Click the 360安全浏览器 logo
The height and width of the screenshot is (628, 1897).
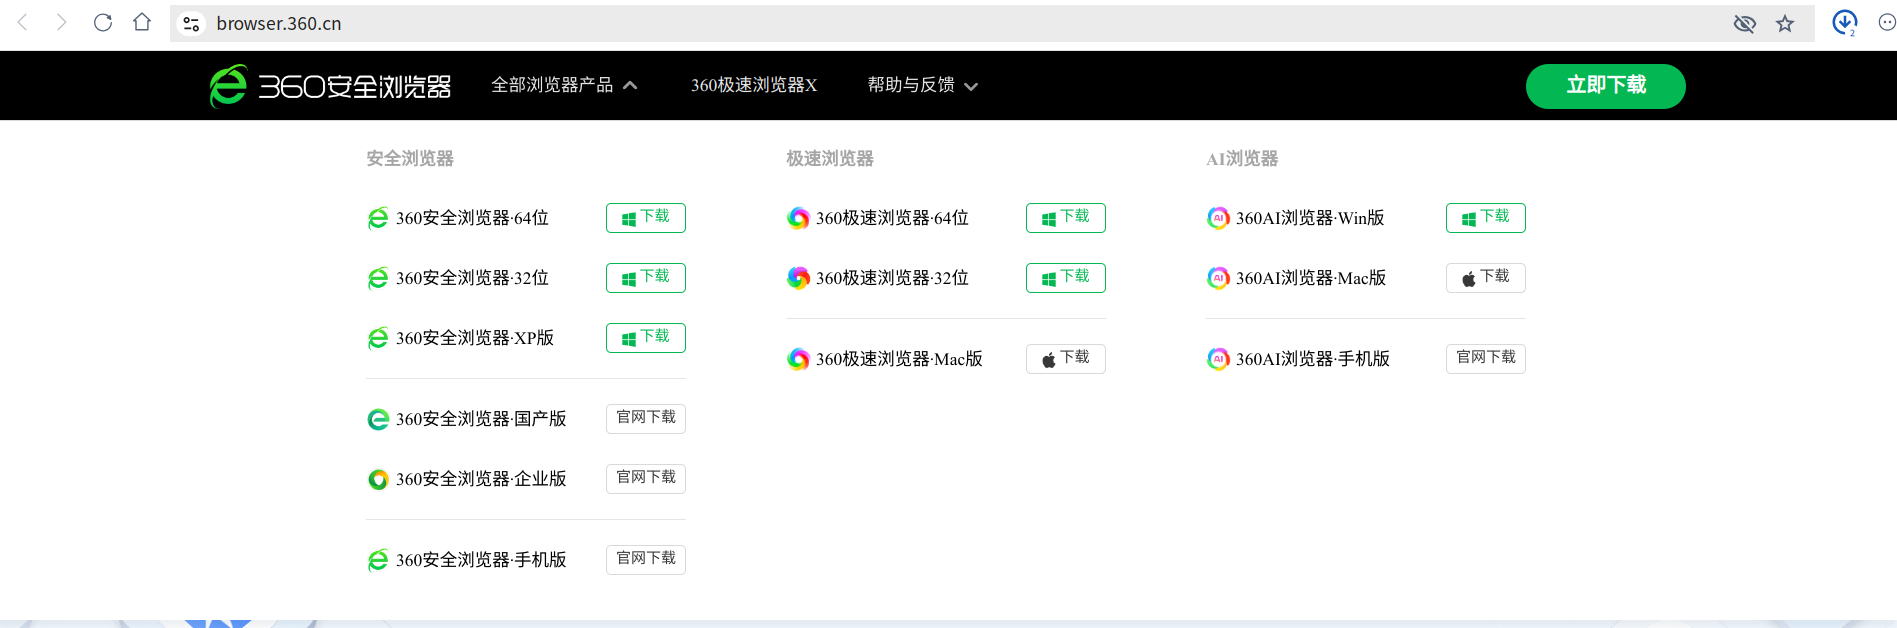point(330,86)
